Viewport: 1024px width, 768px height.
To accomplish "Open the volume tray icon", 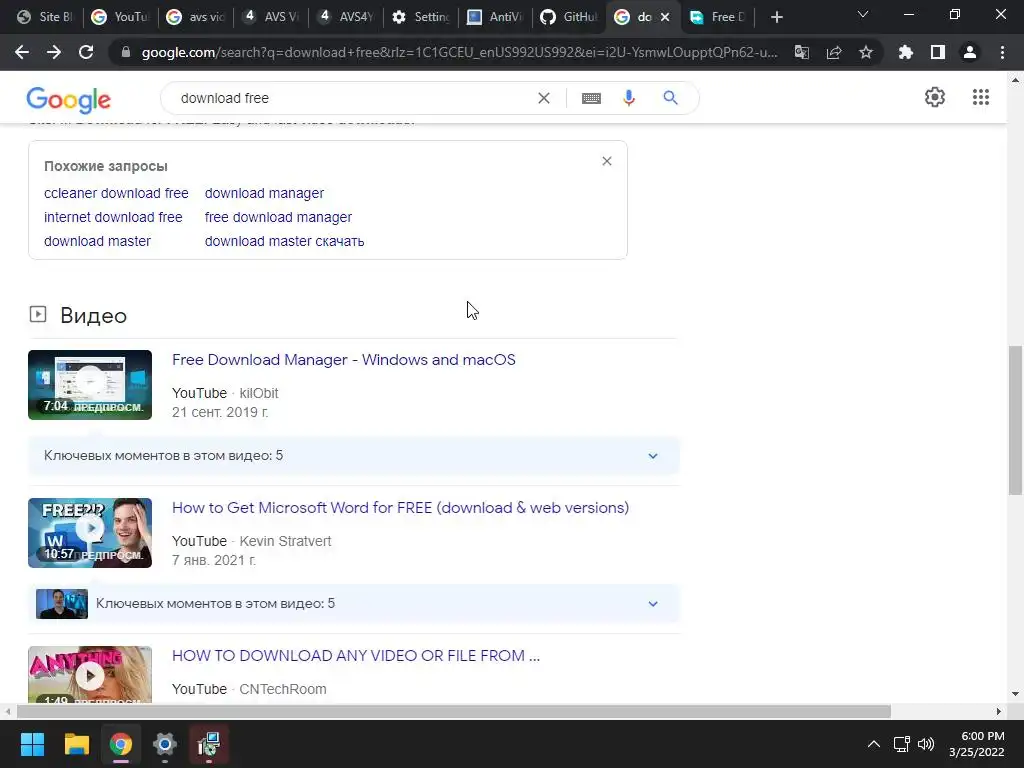I will pos(926,744).
